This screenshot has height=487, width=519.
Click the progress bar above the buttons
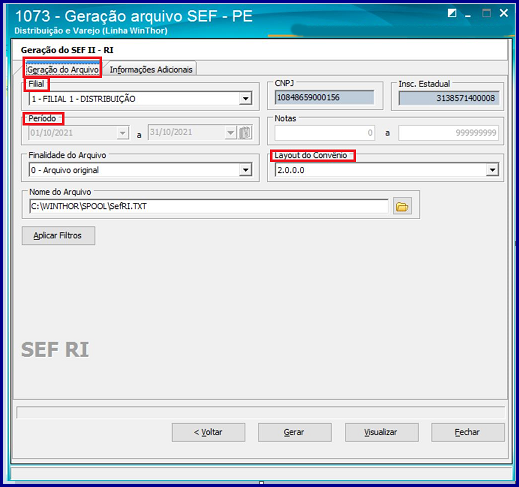point(260,412)
